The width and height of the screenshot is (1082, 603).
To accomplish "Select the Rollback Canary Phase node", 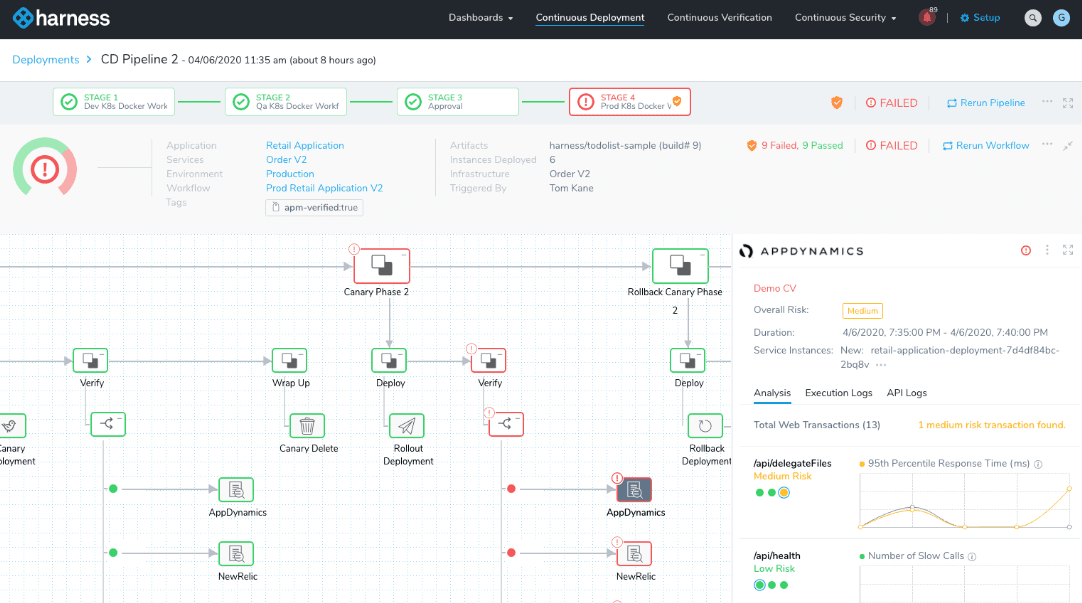I will pos(680,266).
